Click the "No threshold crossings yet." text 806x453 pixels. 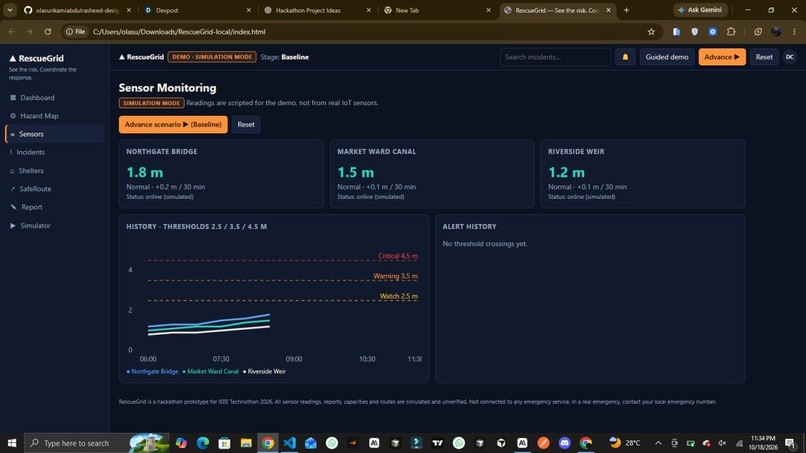pos(485,244)
